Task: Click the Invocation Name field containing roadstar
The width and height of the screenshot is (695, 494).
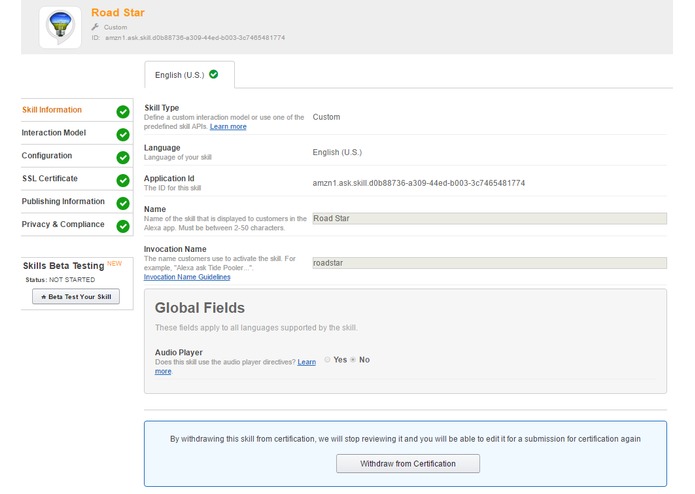Action: (x=489, y=263)
